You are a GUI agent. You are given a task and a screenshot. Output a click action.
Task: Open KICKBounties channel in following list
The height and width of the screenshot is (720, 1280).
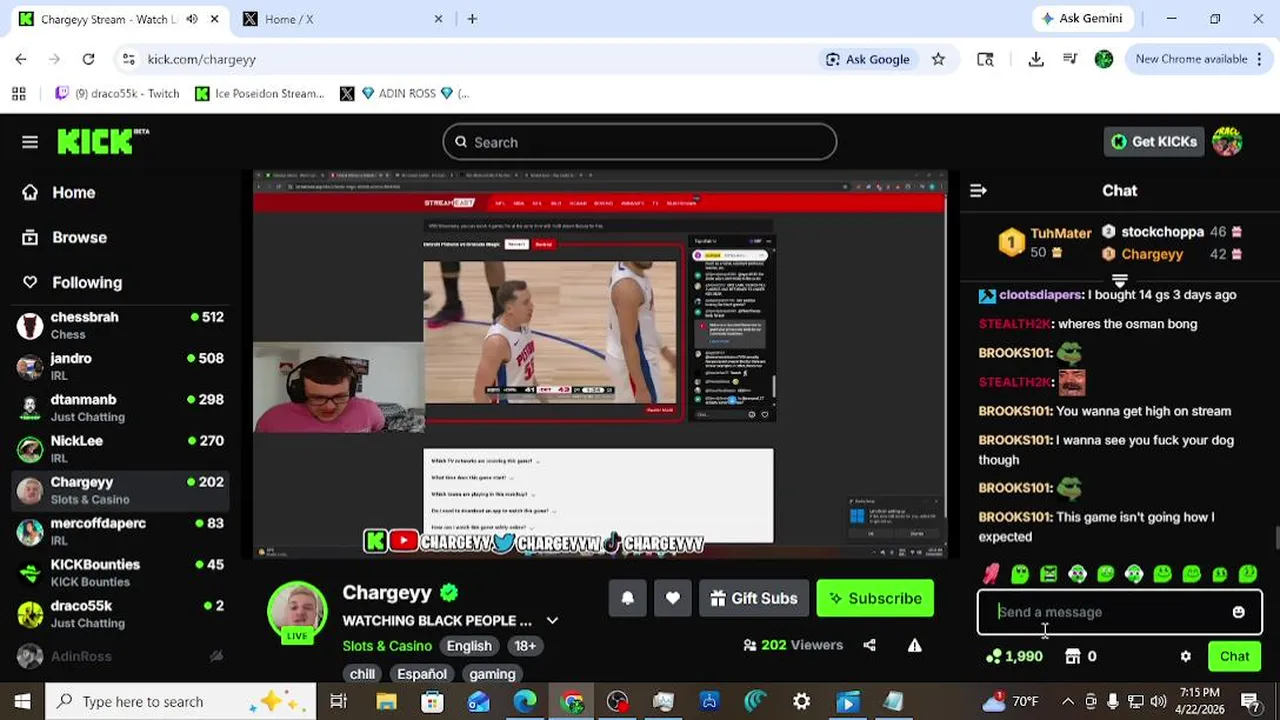(x=121, y=572)
